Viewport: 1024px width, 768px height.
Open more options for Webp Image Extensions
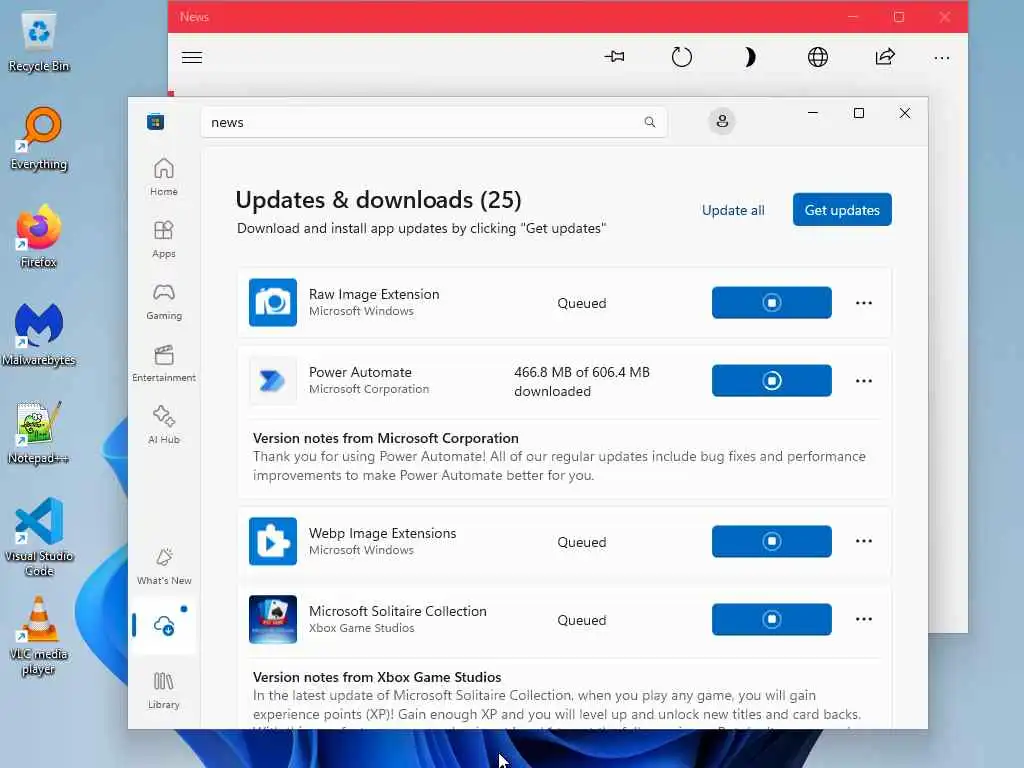point(863,541)
